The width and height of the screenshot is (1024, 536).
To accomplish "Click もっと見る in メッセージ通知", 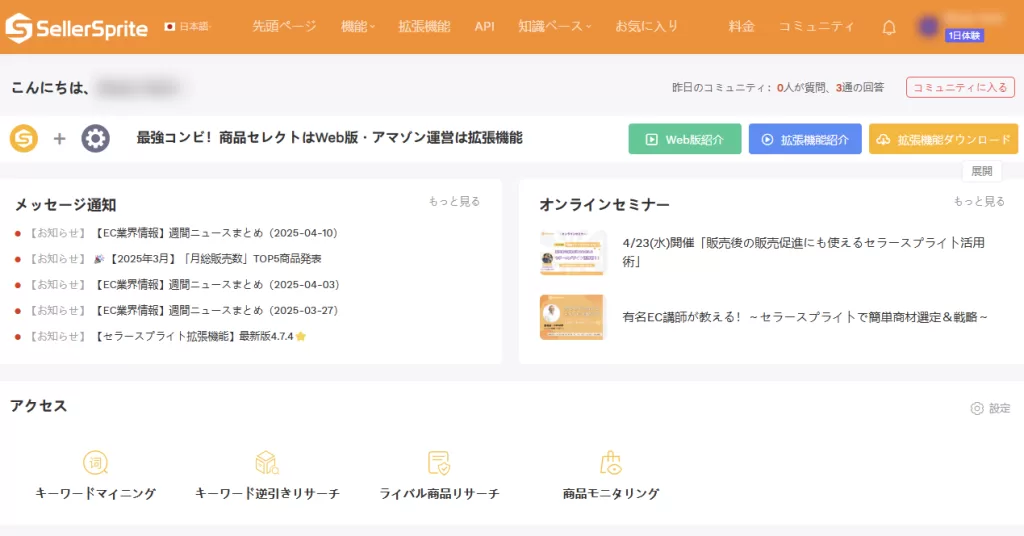I will [x=454, y=201].
